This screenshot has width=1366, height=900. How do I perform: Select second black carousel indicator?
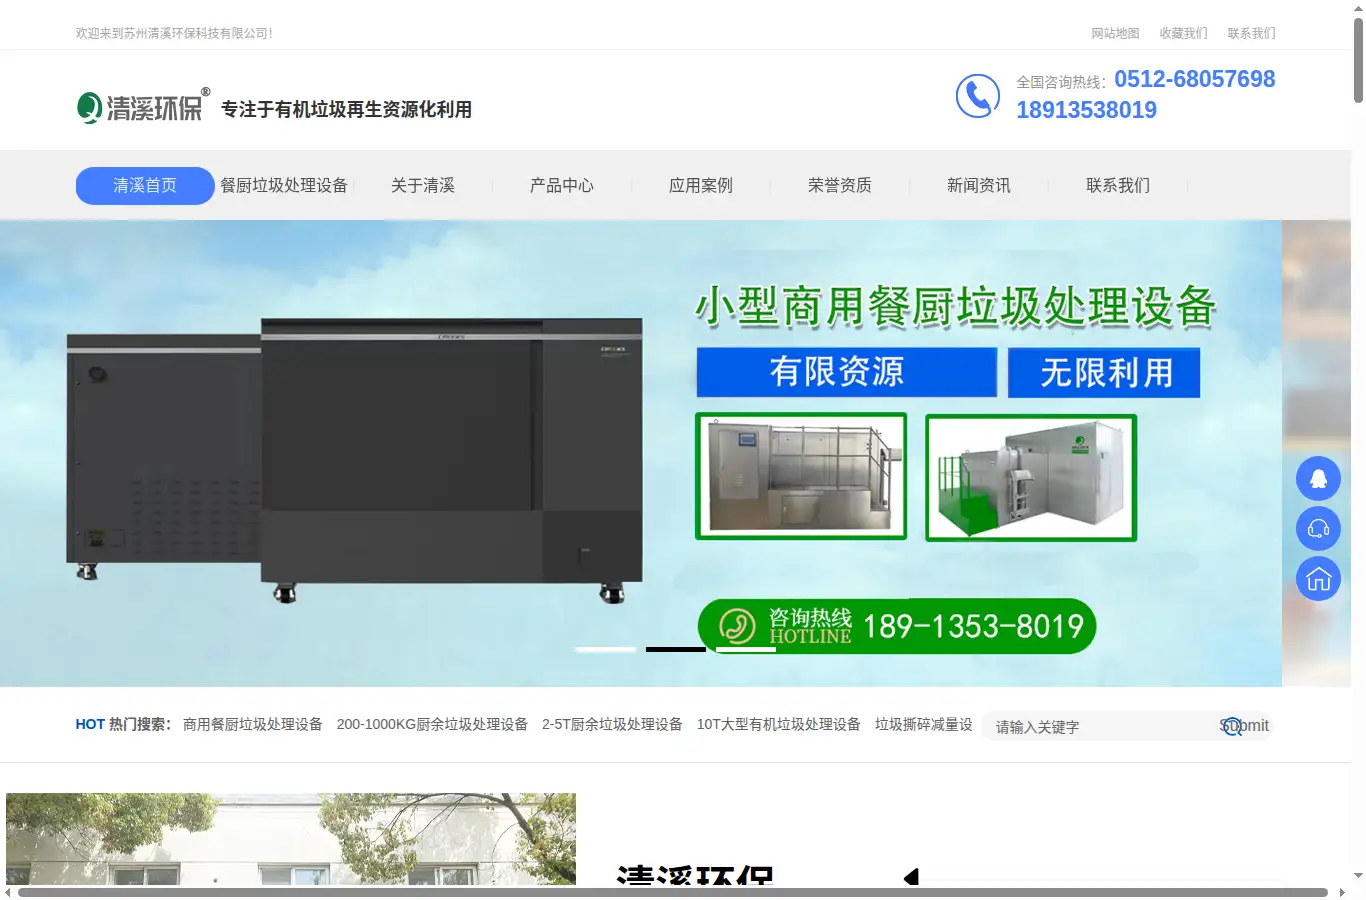tap(676, 650)
